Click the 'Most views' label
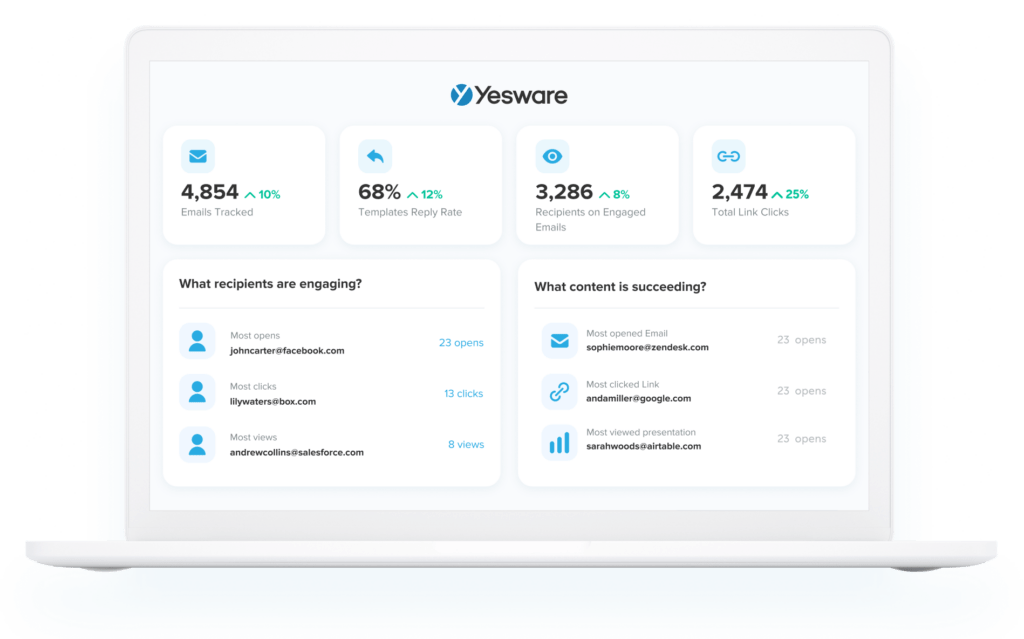 click(253, 438)
